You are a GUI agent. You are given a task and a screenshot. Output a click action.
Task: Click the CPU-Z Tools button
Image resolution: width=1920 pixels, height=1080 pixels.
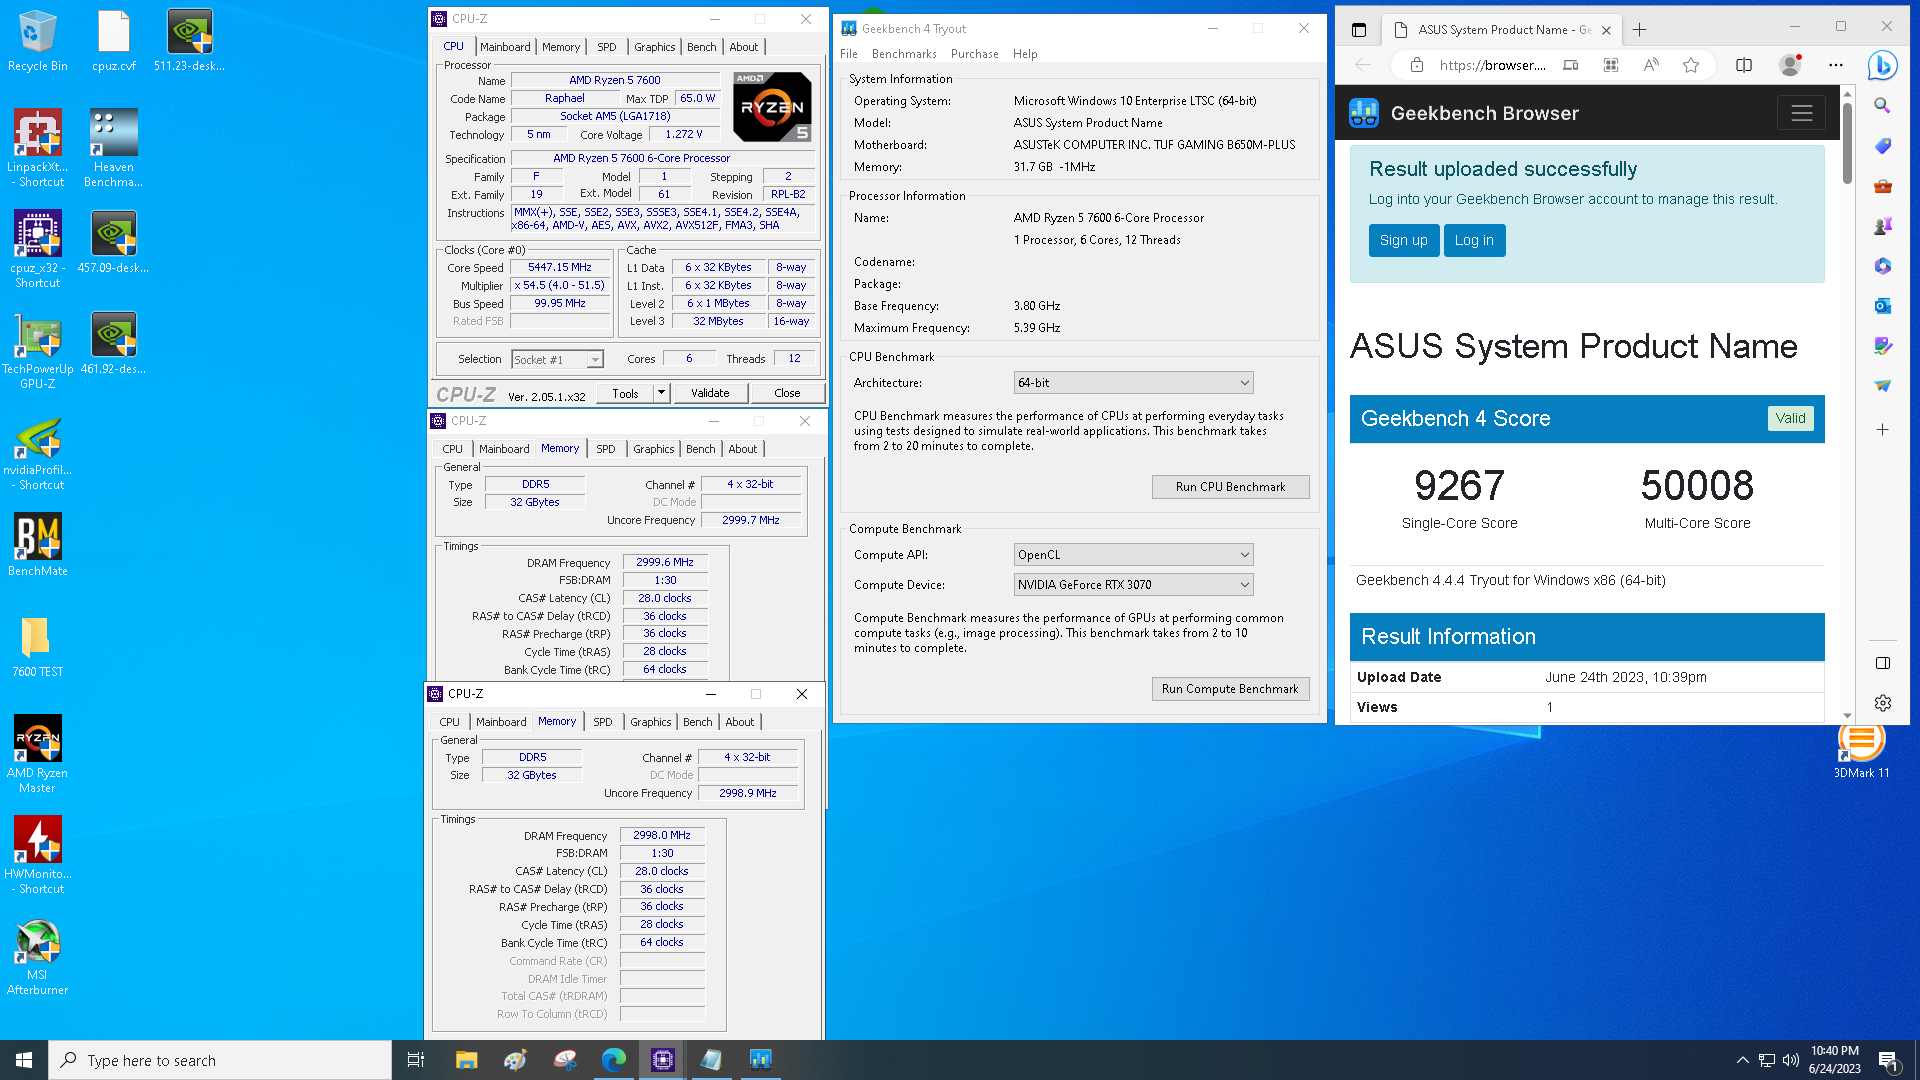[x=625, y=393]
